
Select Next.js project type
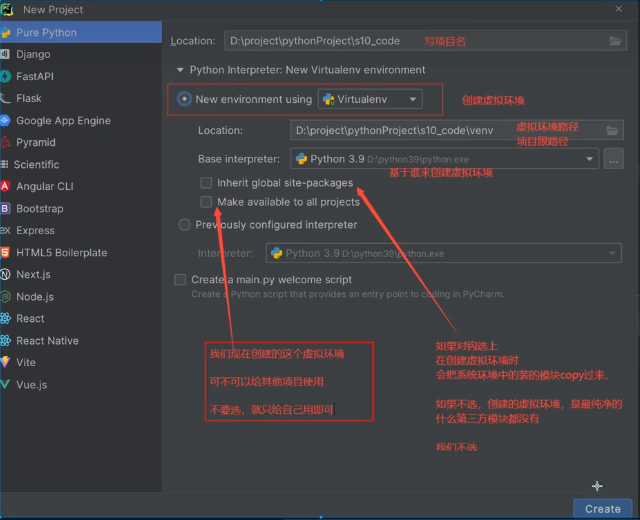81,275
